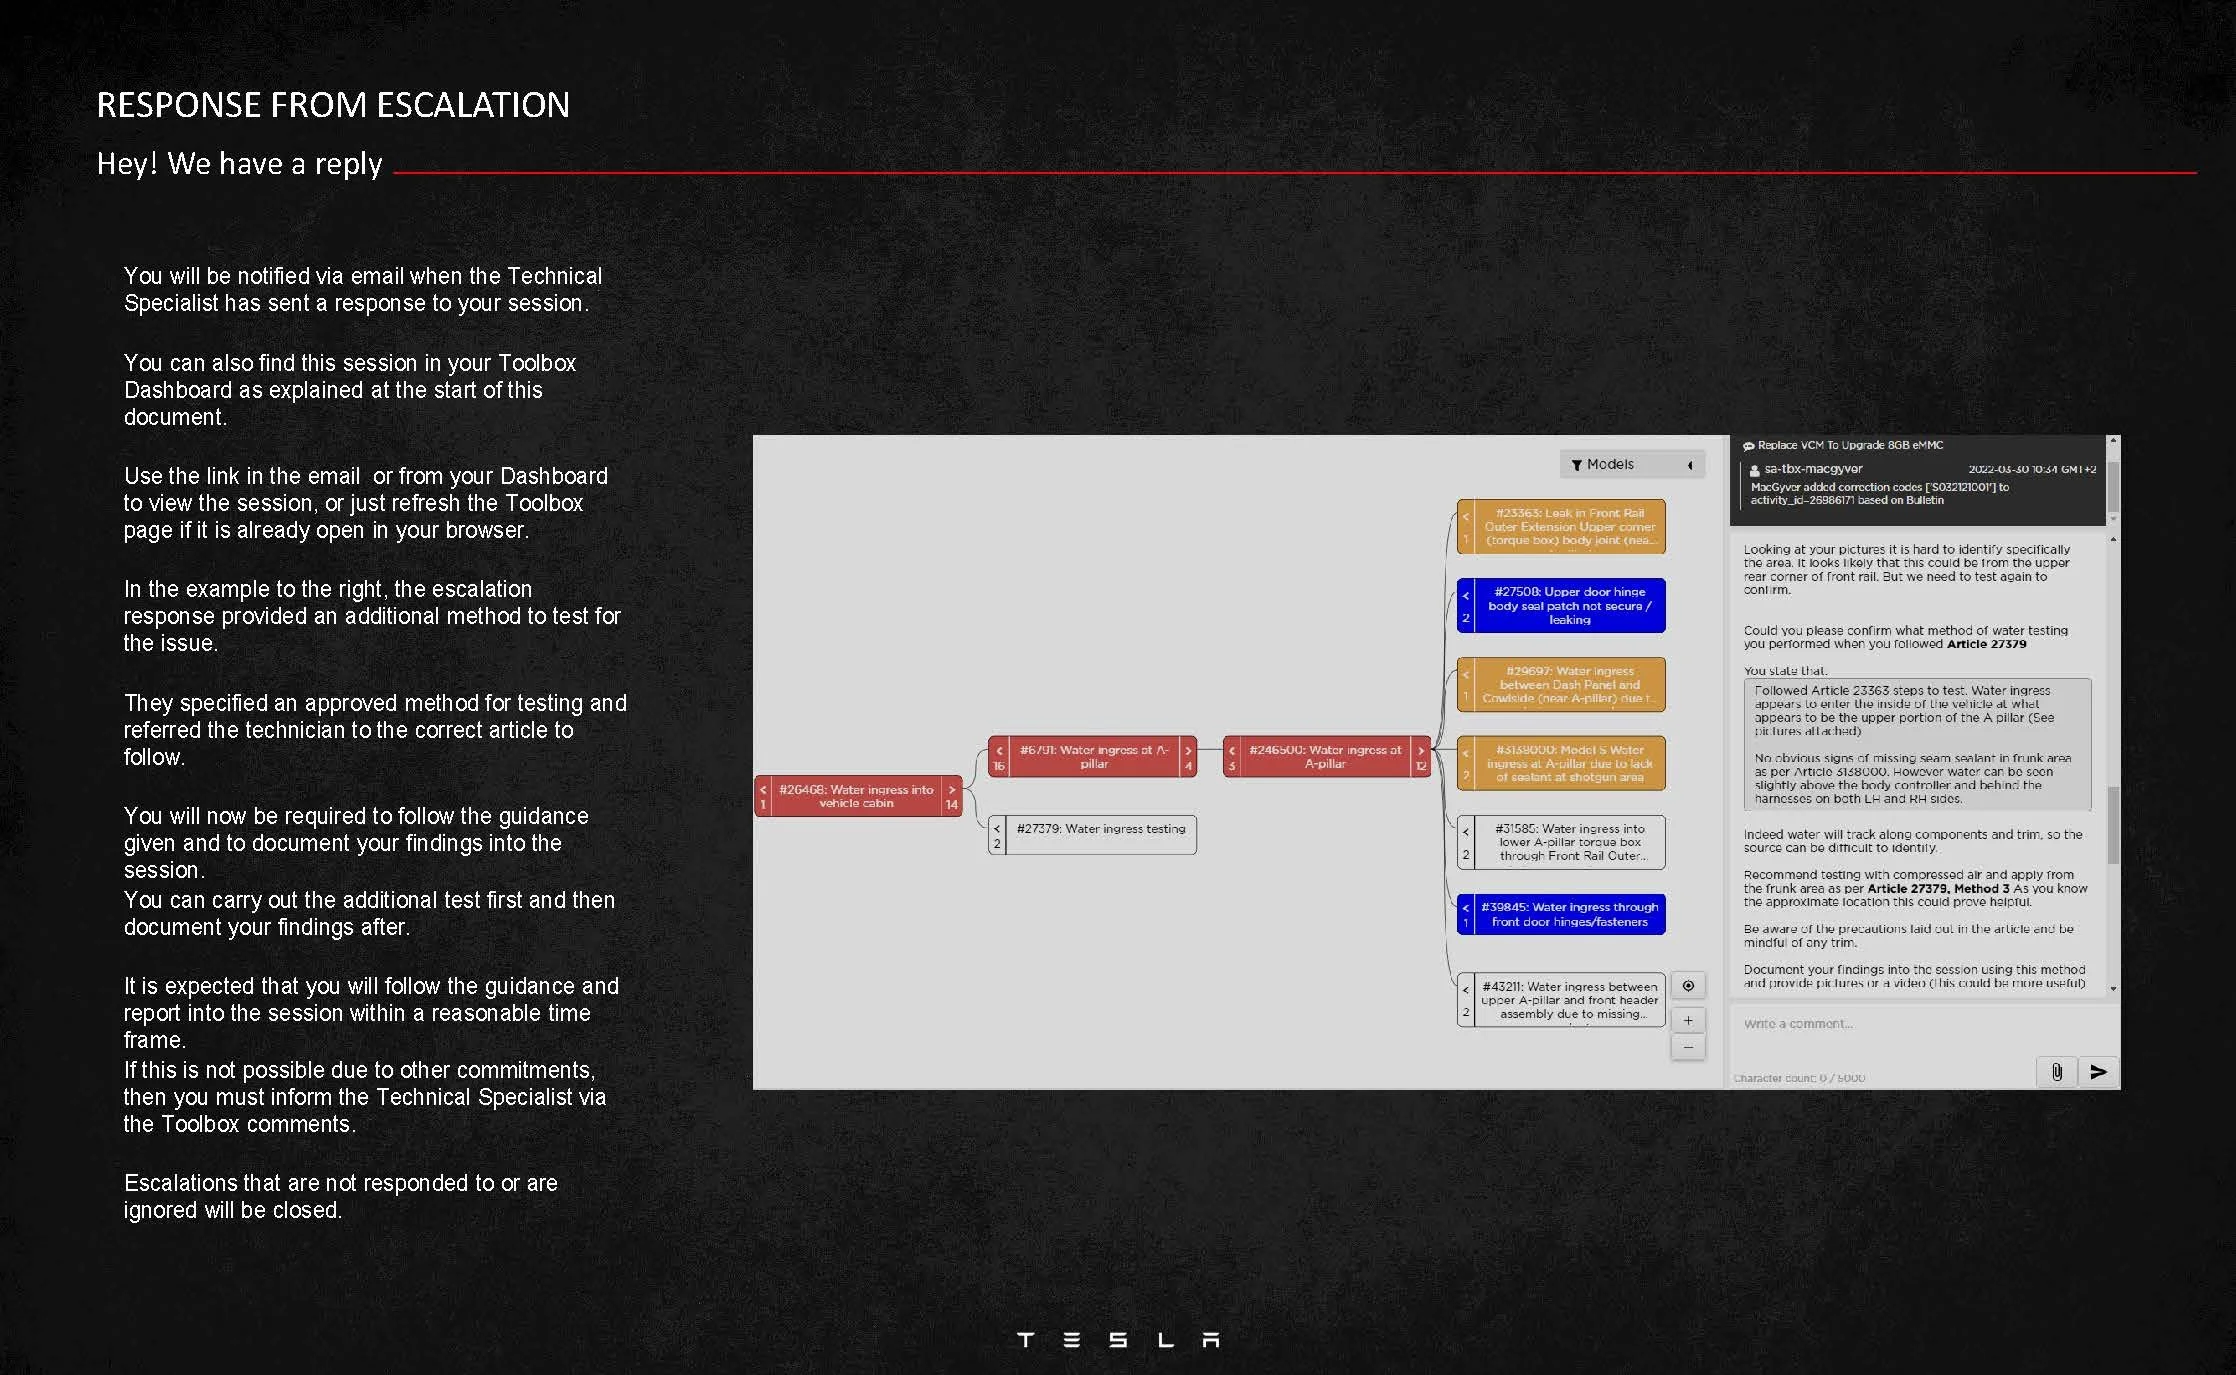Click the user icon next to sa-tbx-macgyver

tap(1754, 470)
